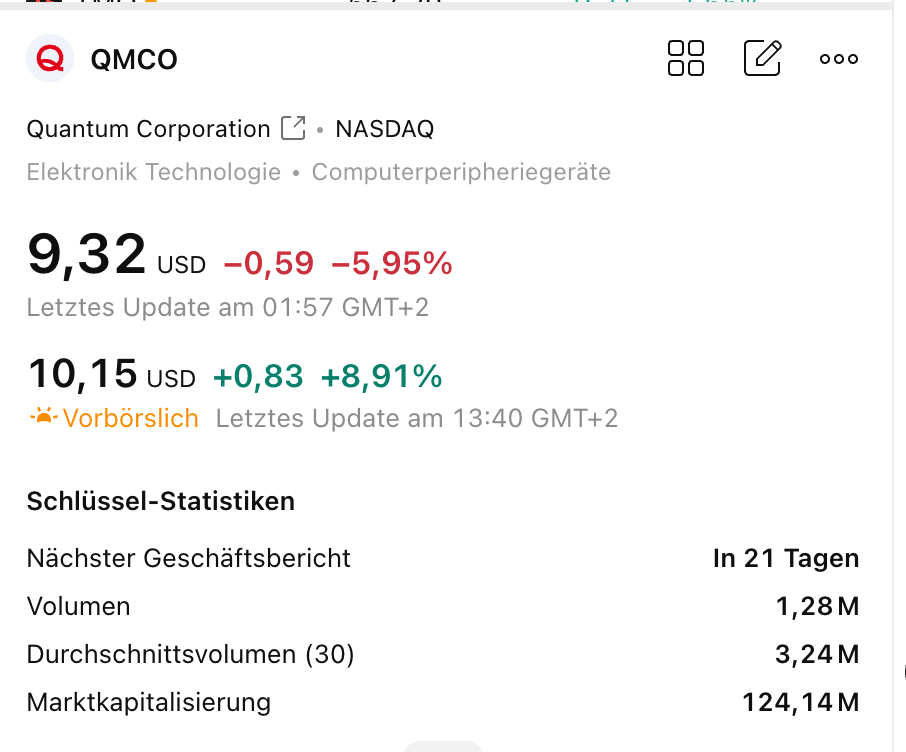
Task: Click the Marktkapitalisierung value 124,14 M
Action: click(800, 703)
